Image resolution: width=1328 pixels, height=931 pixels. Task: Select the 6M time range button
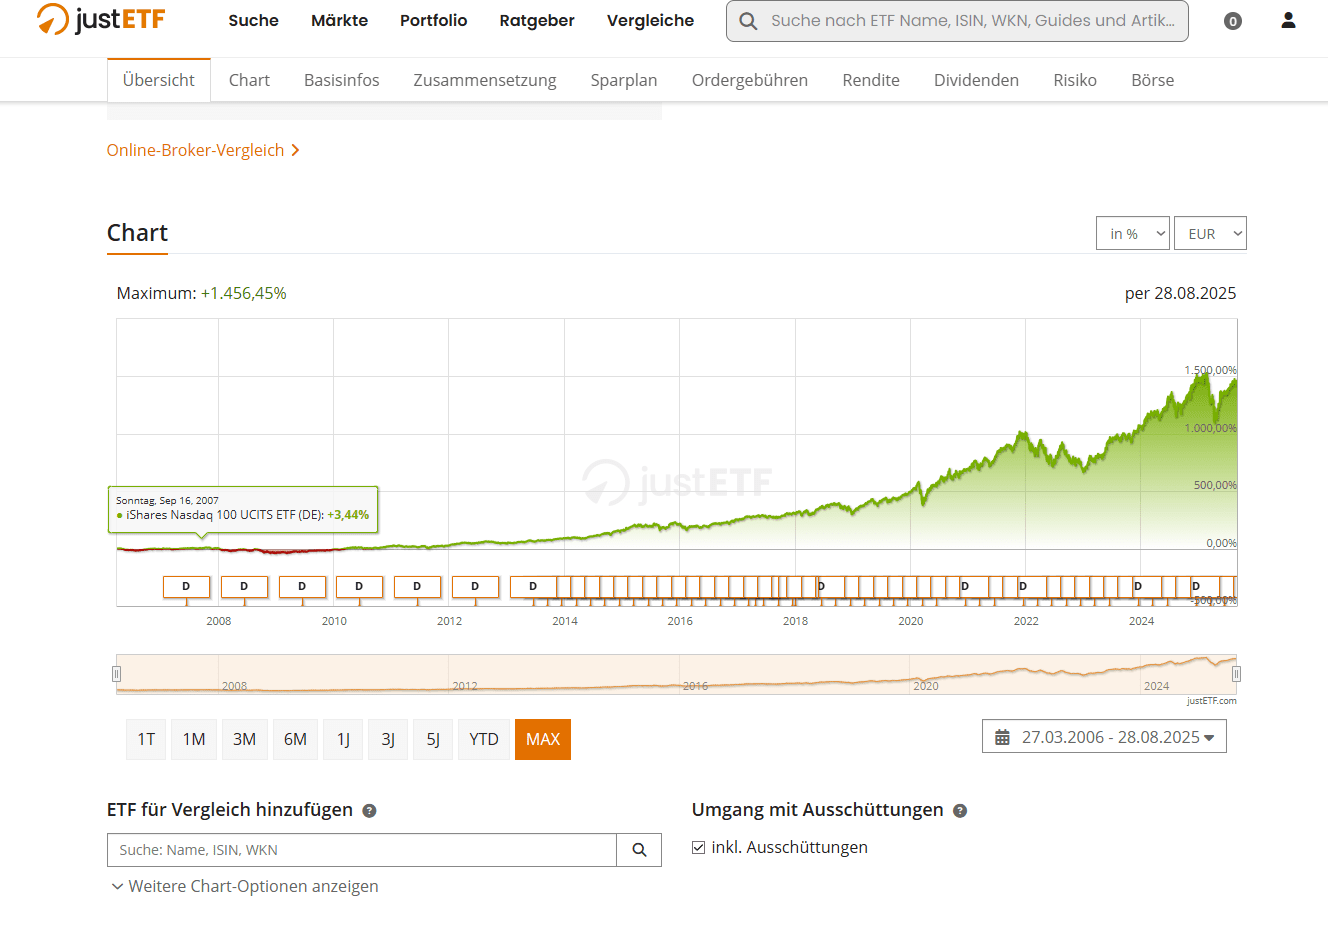point(295,739)
